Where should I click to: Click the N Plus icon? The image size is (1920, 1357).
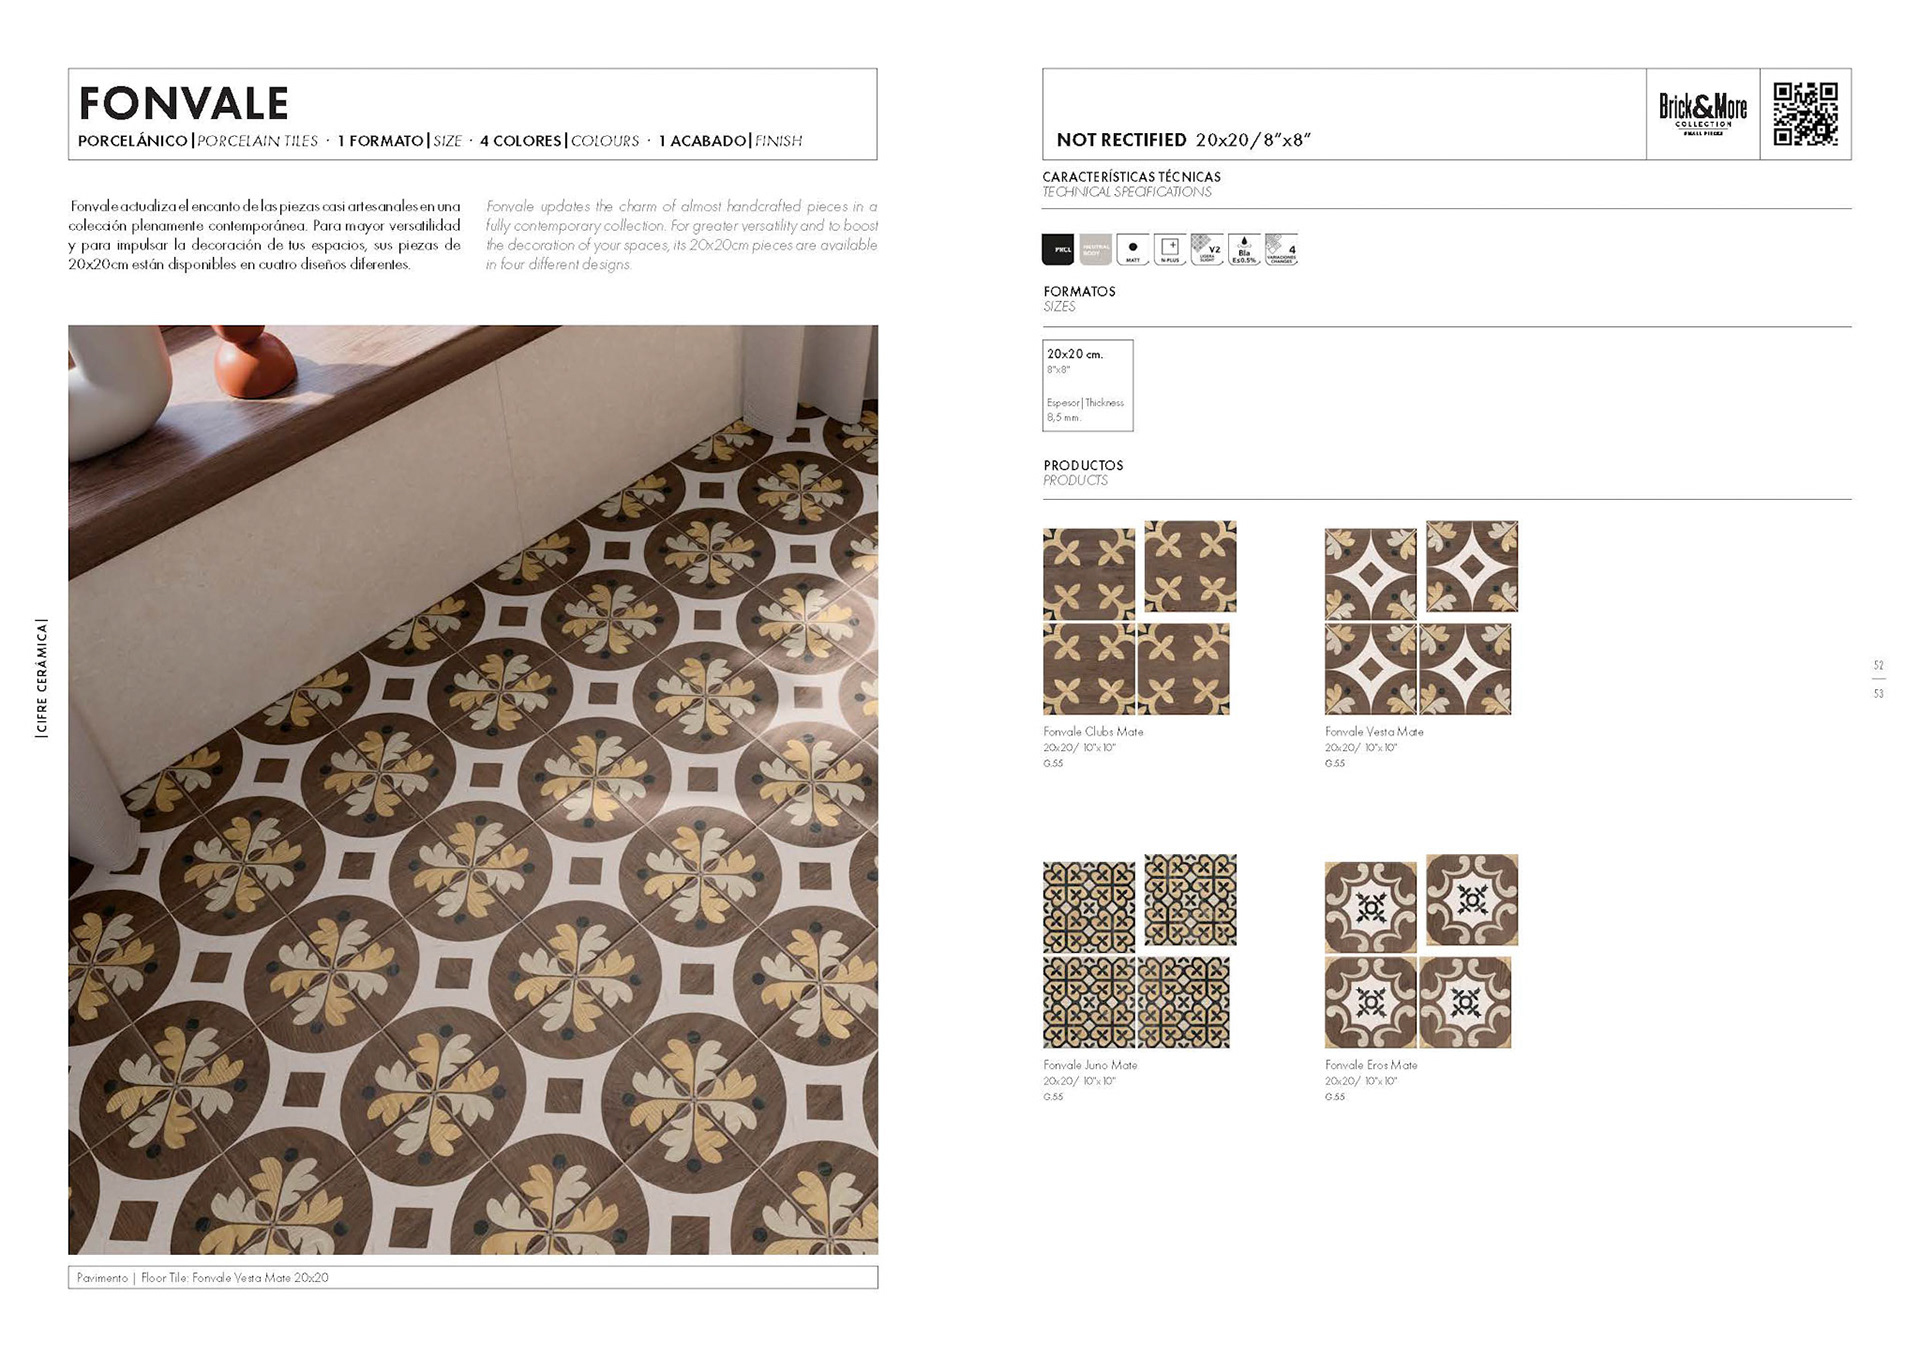(x=1170, y=250)
